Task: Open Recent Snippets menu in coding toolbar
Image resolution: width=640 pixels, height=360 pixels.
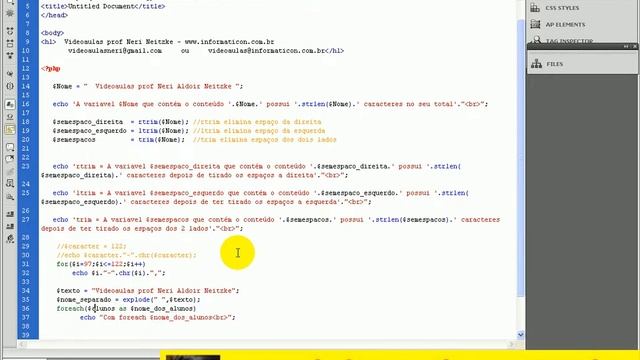Action: (10, 184)
